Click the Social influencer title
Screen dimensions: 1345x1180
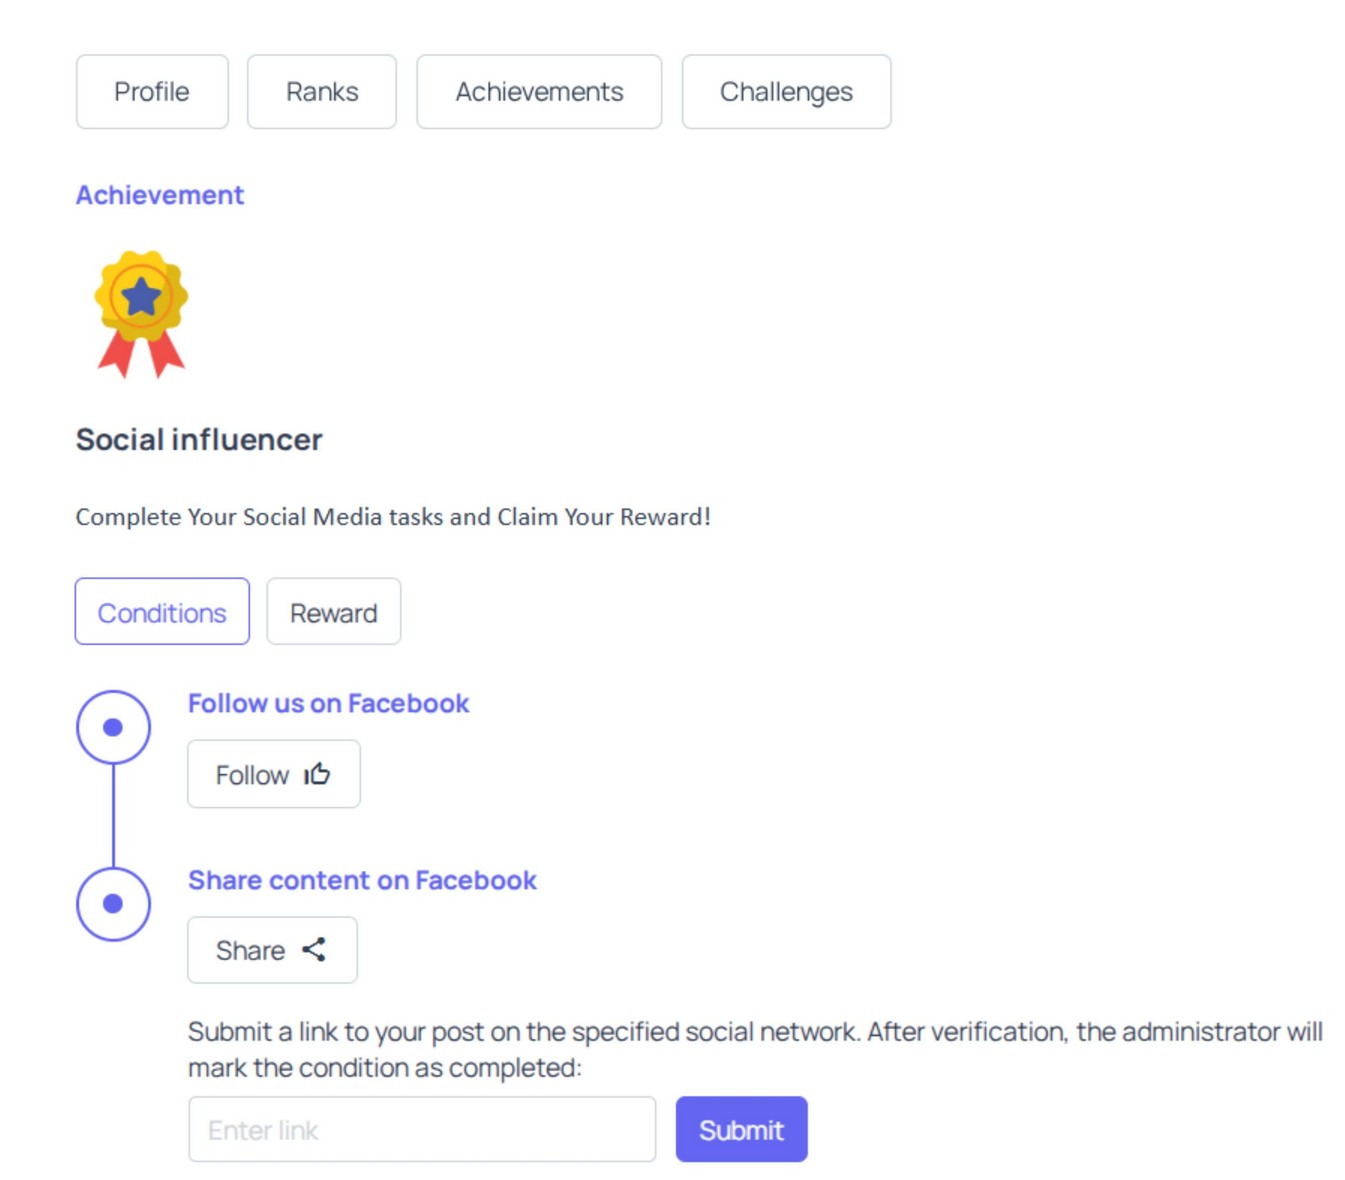(199, 440)
